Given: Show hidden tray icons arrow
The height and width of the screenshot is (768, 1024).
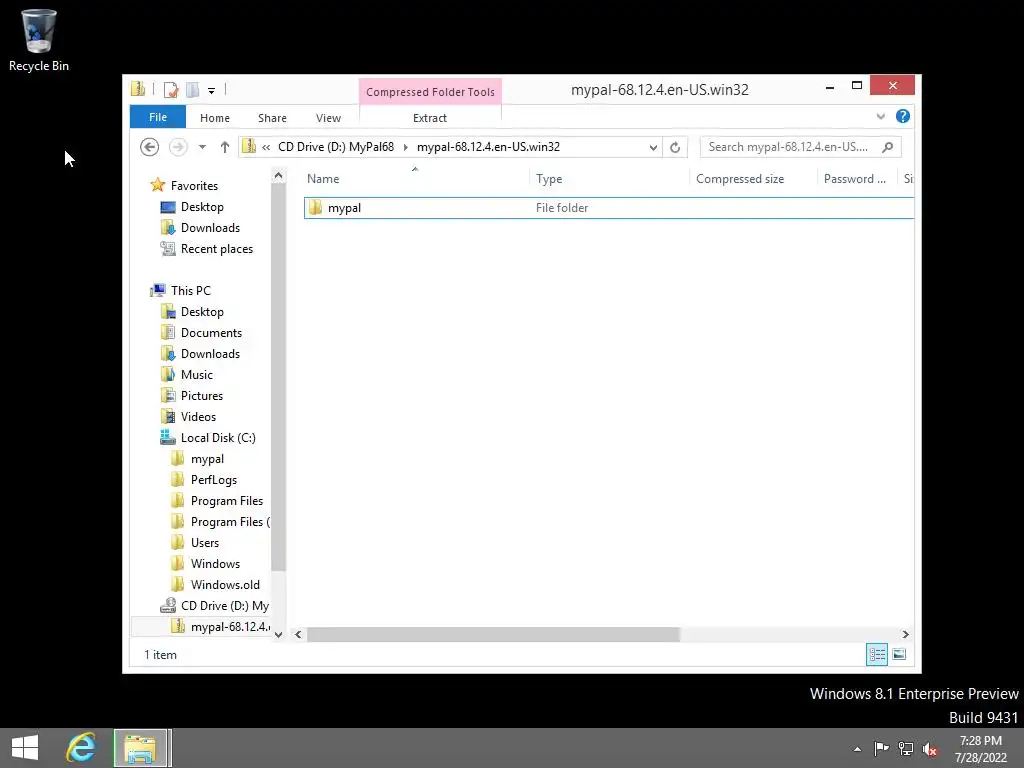Looking at the screenshot, I should tap(857, 749).
